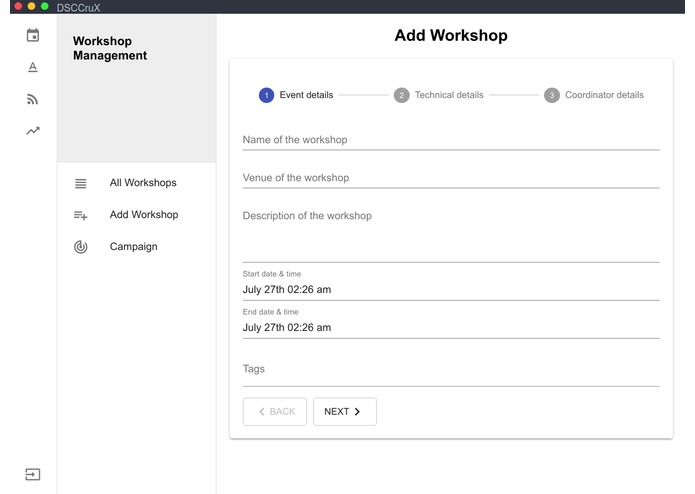This screenshot has height=494, width=695.
Task: Click the BACK button
Action: click(275, 412)
